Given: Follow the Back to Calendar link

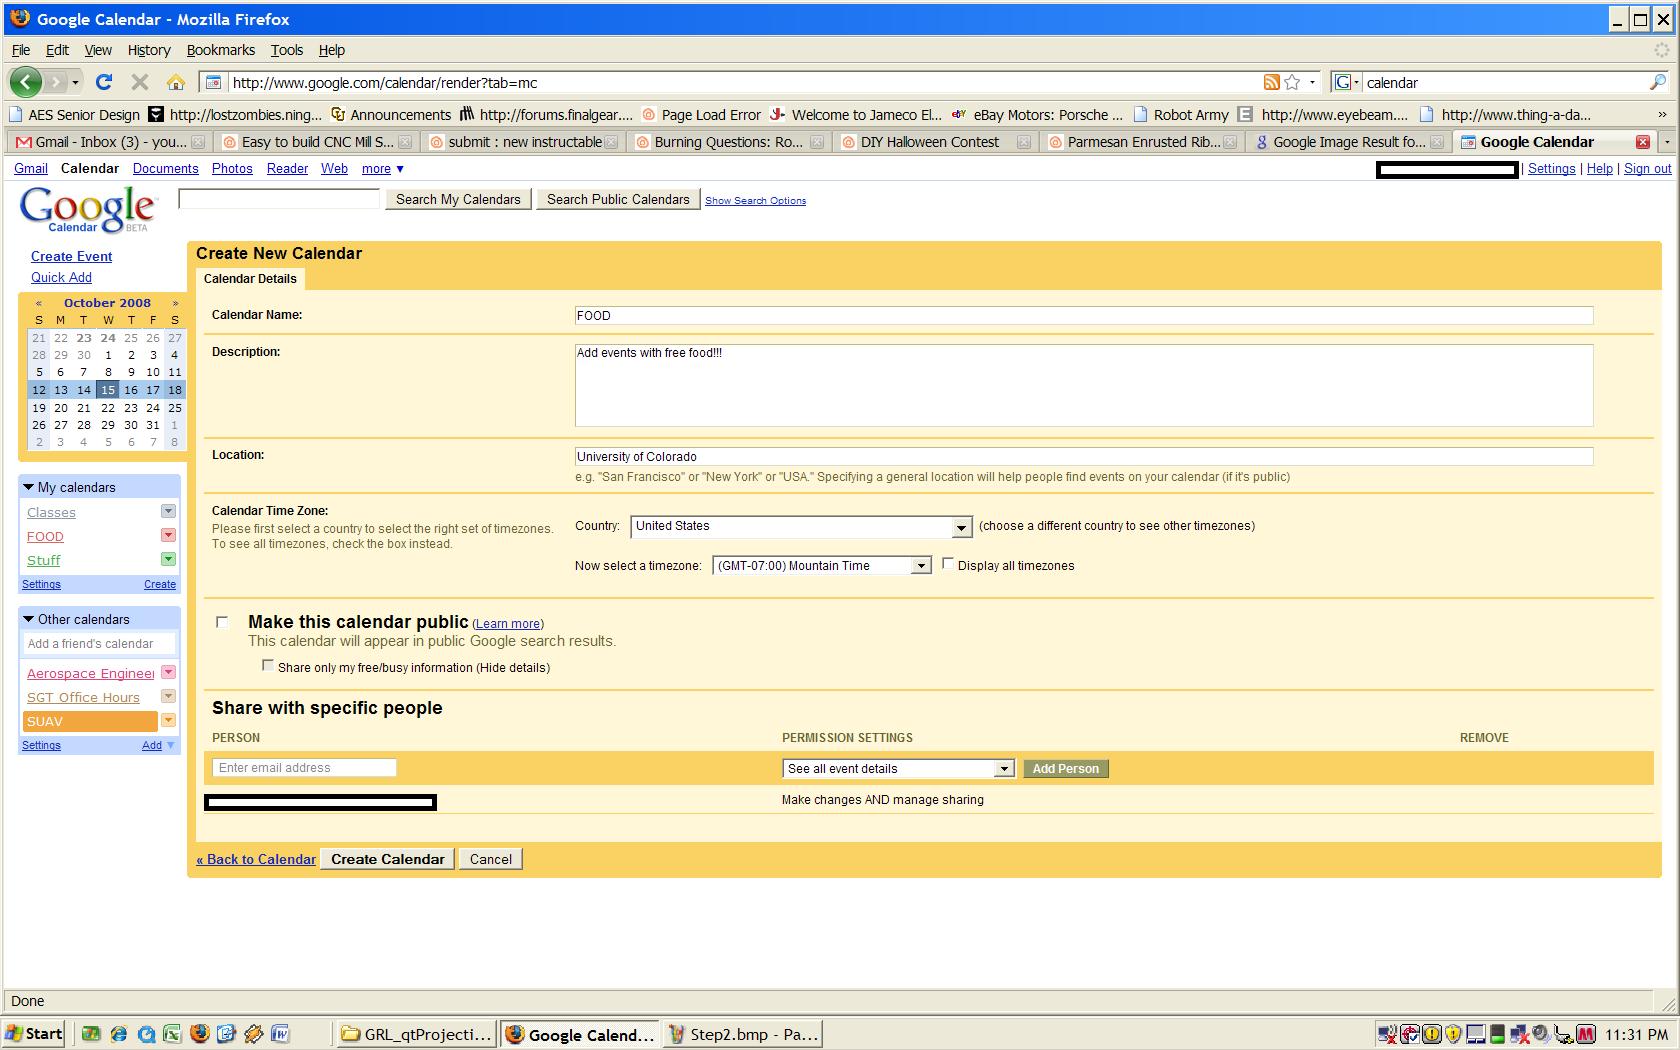Looking at the screenshot, I should pyautogui.click(x=256, y=859).
